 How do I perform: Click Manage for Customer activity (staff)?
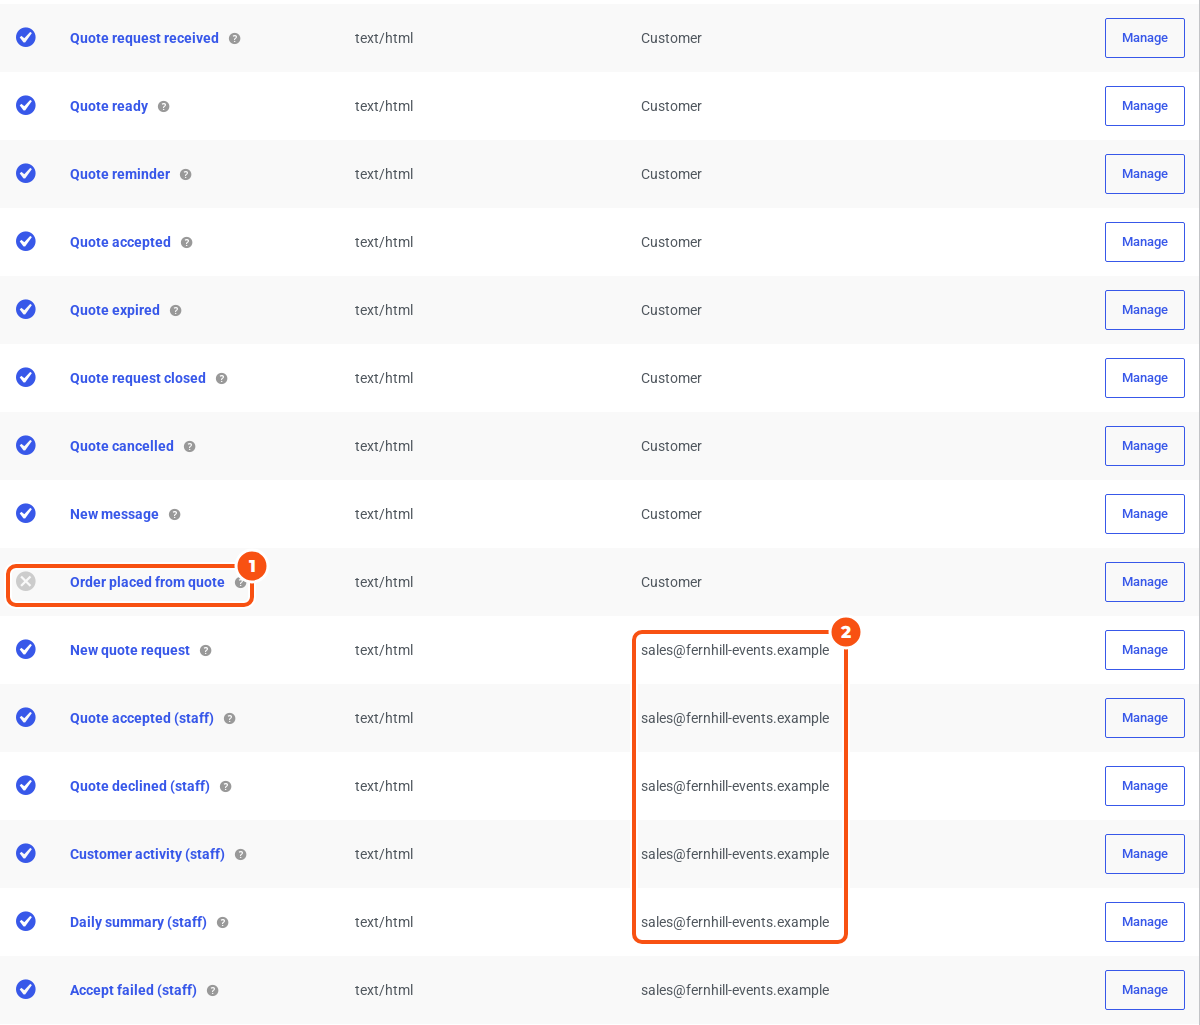[1145, 854]
